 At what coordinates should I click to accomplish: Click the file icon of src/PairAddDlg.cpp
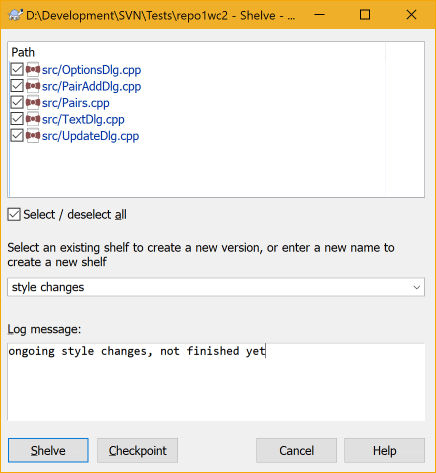tap(33, 86)
